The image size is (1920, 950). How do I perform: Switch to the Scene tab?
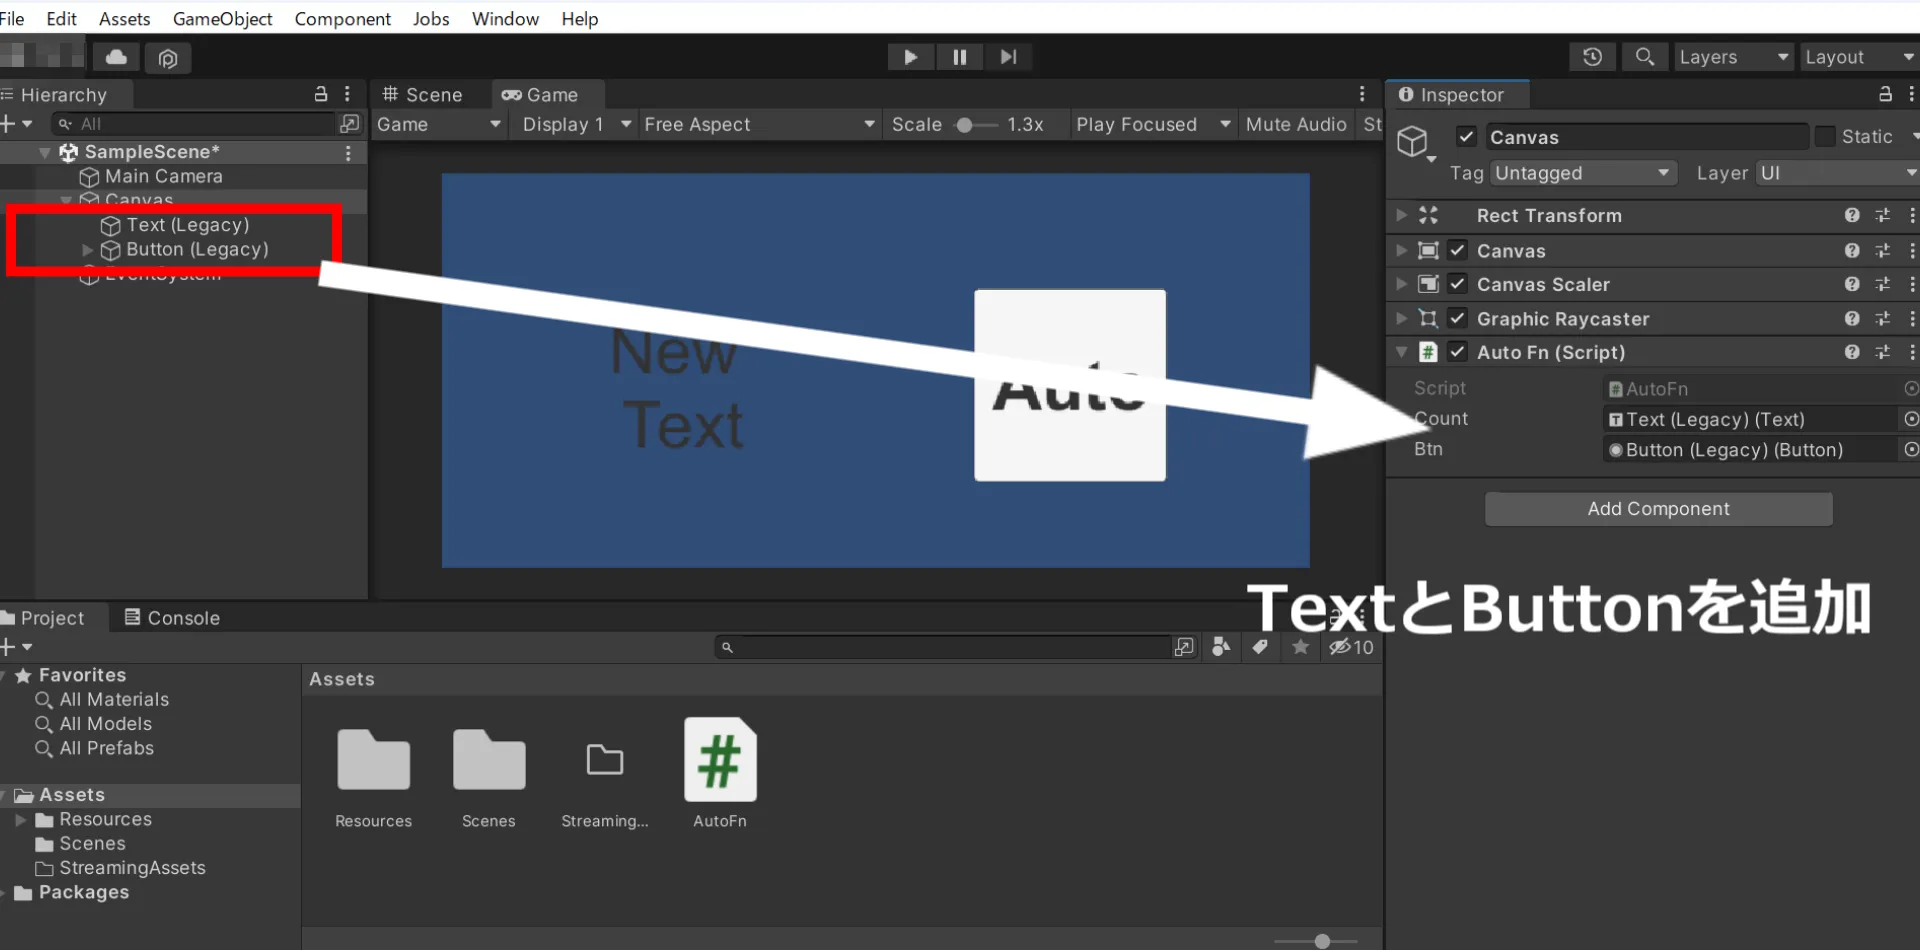[x=424, y=95]
